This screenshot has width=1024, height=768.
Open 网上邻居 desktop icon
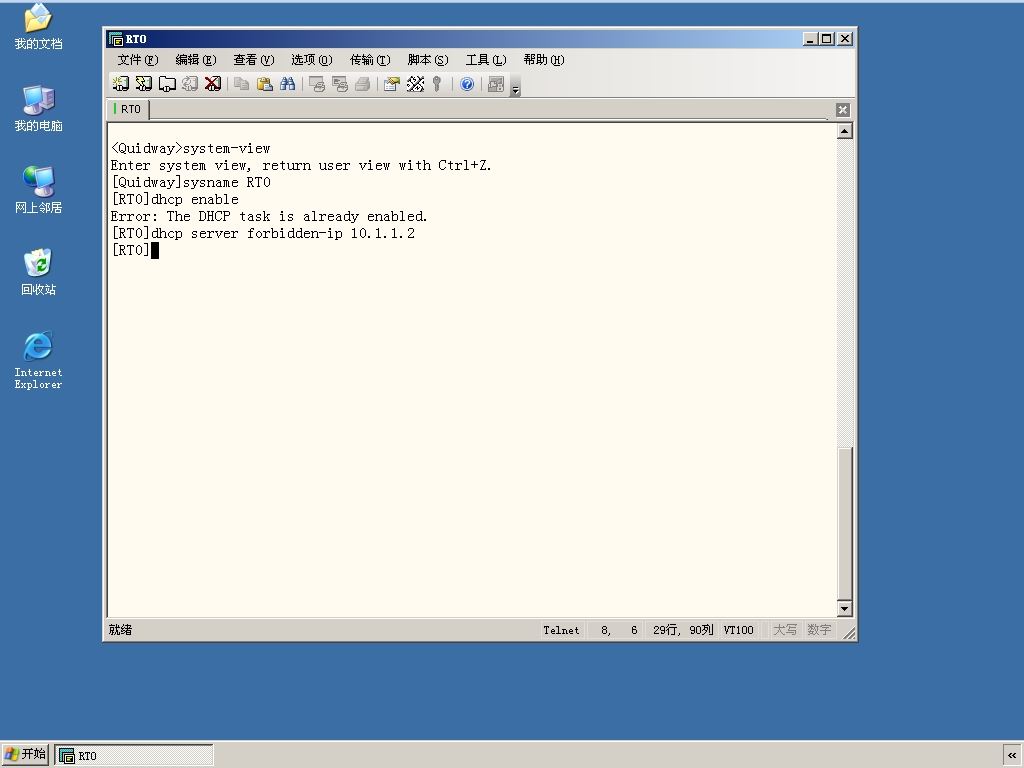click(x=38, y=190)
